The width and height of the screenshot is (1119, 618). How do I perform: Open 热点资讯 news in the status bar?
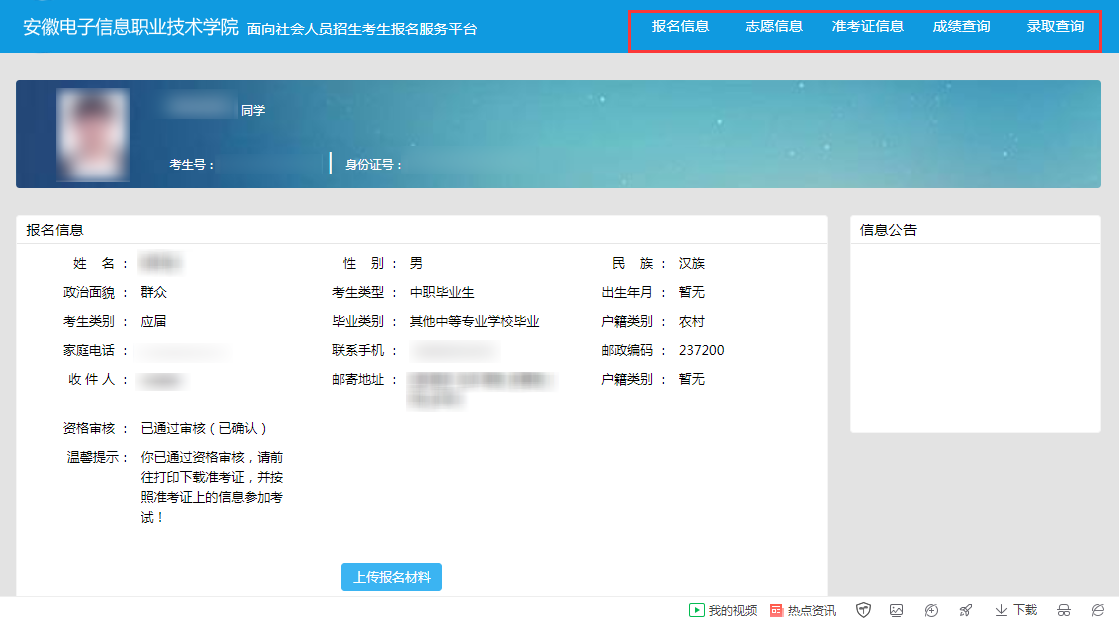[803, 610]
